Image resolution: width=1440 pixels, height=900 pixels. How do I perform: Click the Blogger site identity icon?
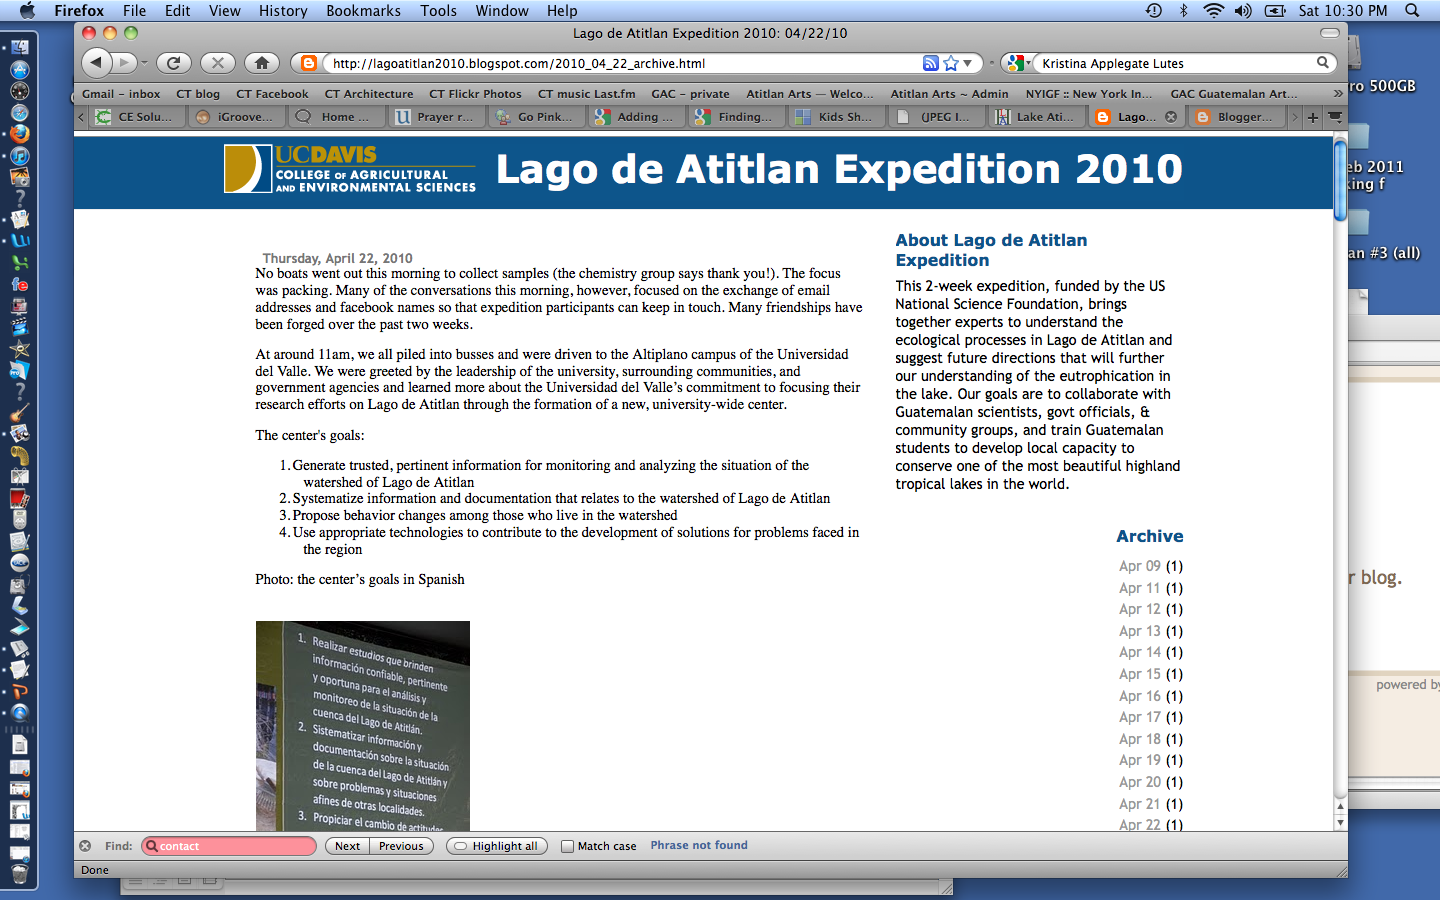point(309,63)
